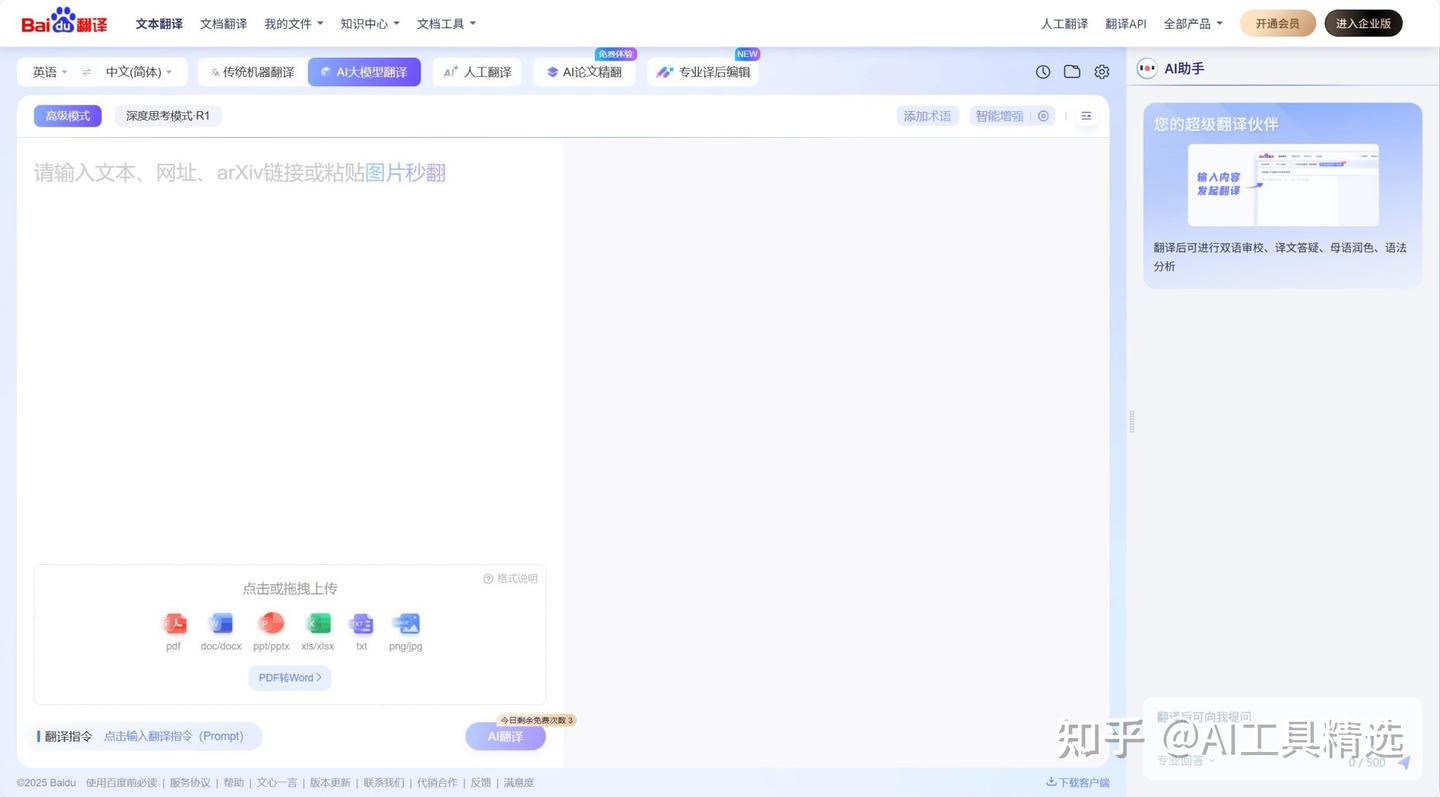Open the 使用百度前必读 footer link
Image resolution: width=1440 pixels, height=797 pixels.
click(x=121, y=783)
